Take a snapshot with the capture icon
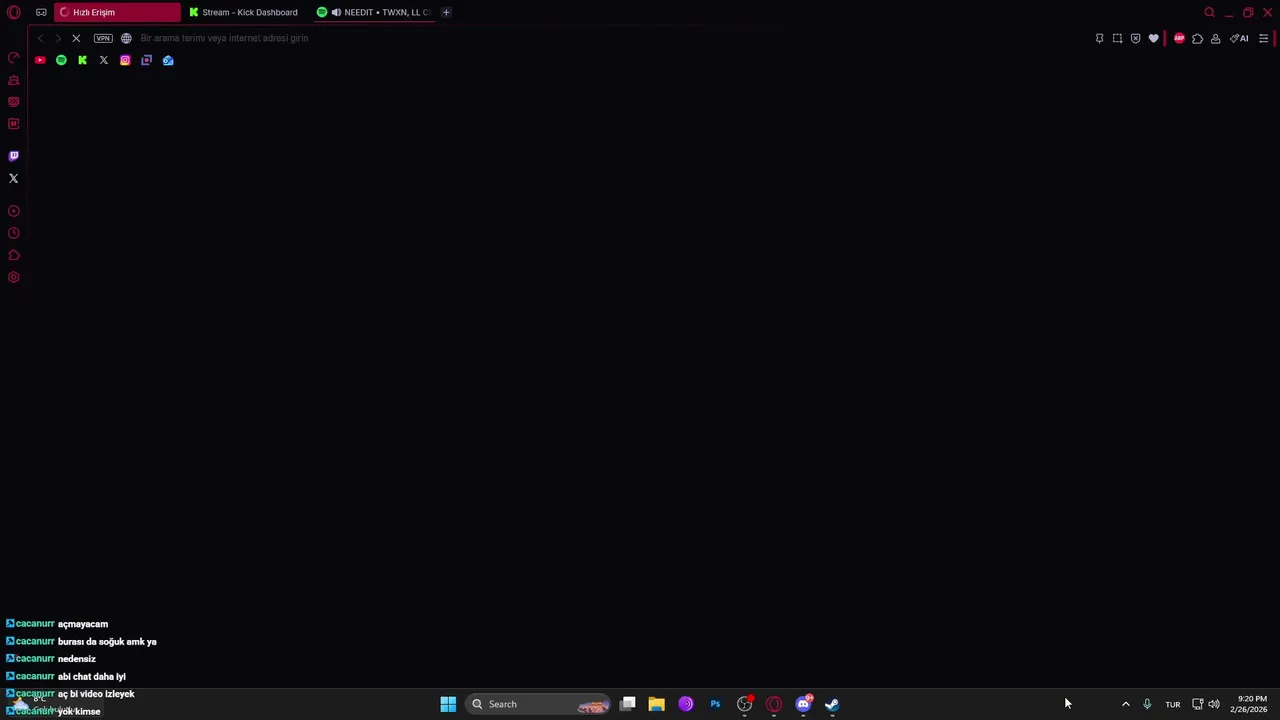1280x720 pixels. pyautogui.click(x=1117, y=38)
